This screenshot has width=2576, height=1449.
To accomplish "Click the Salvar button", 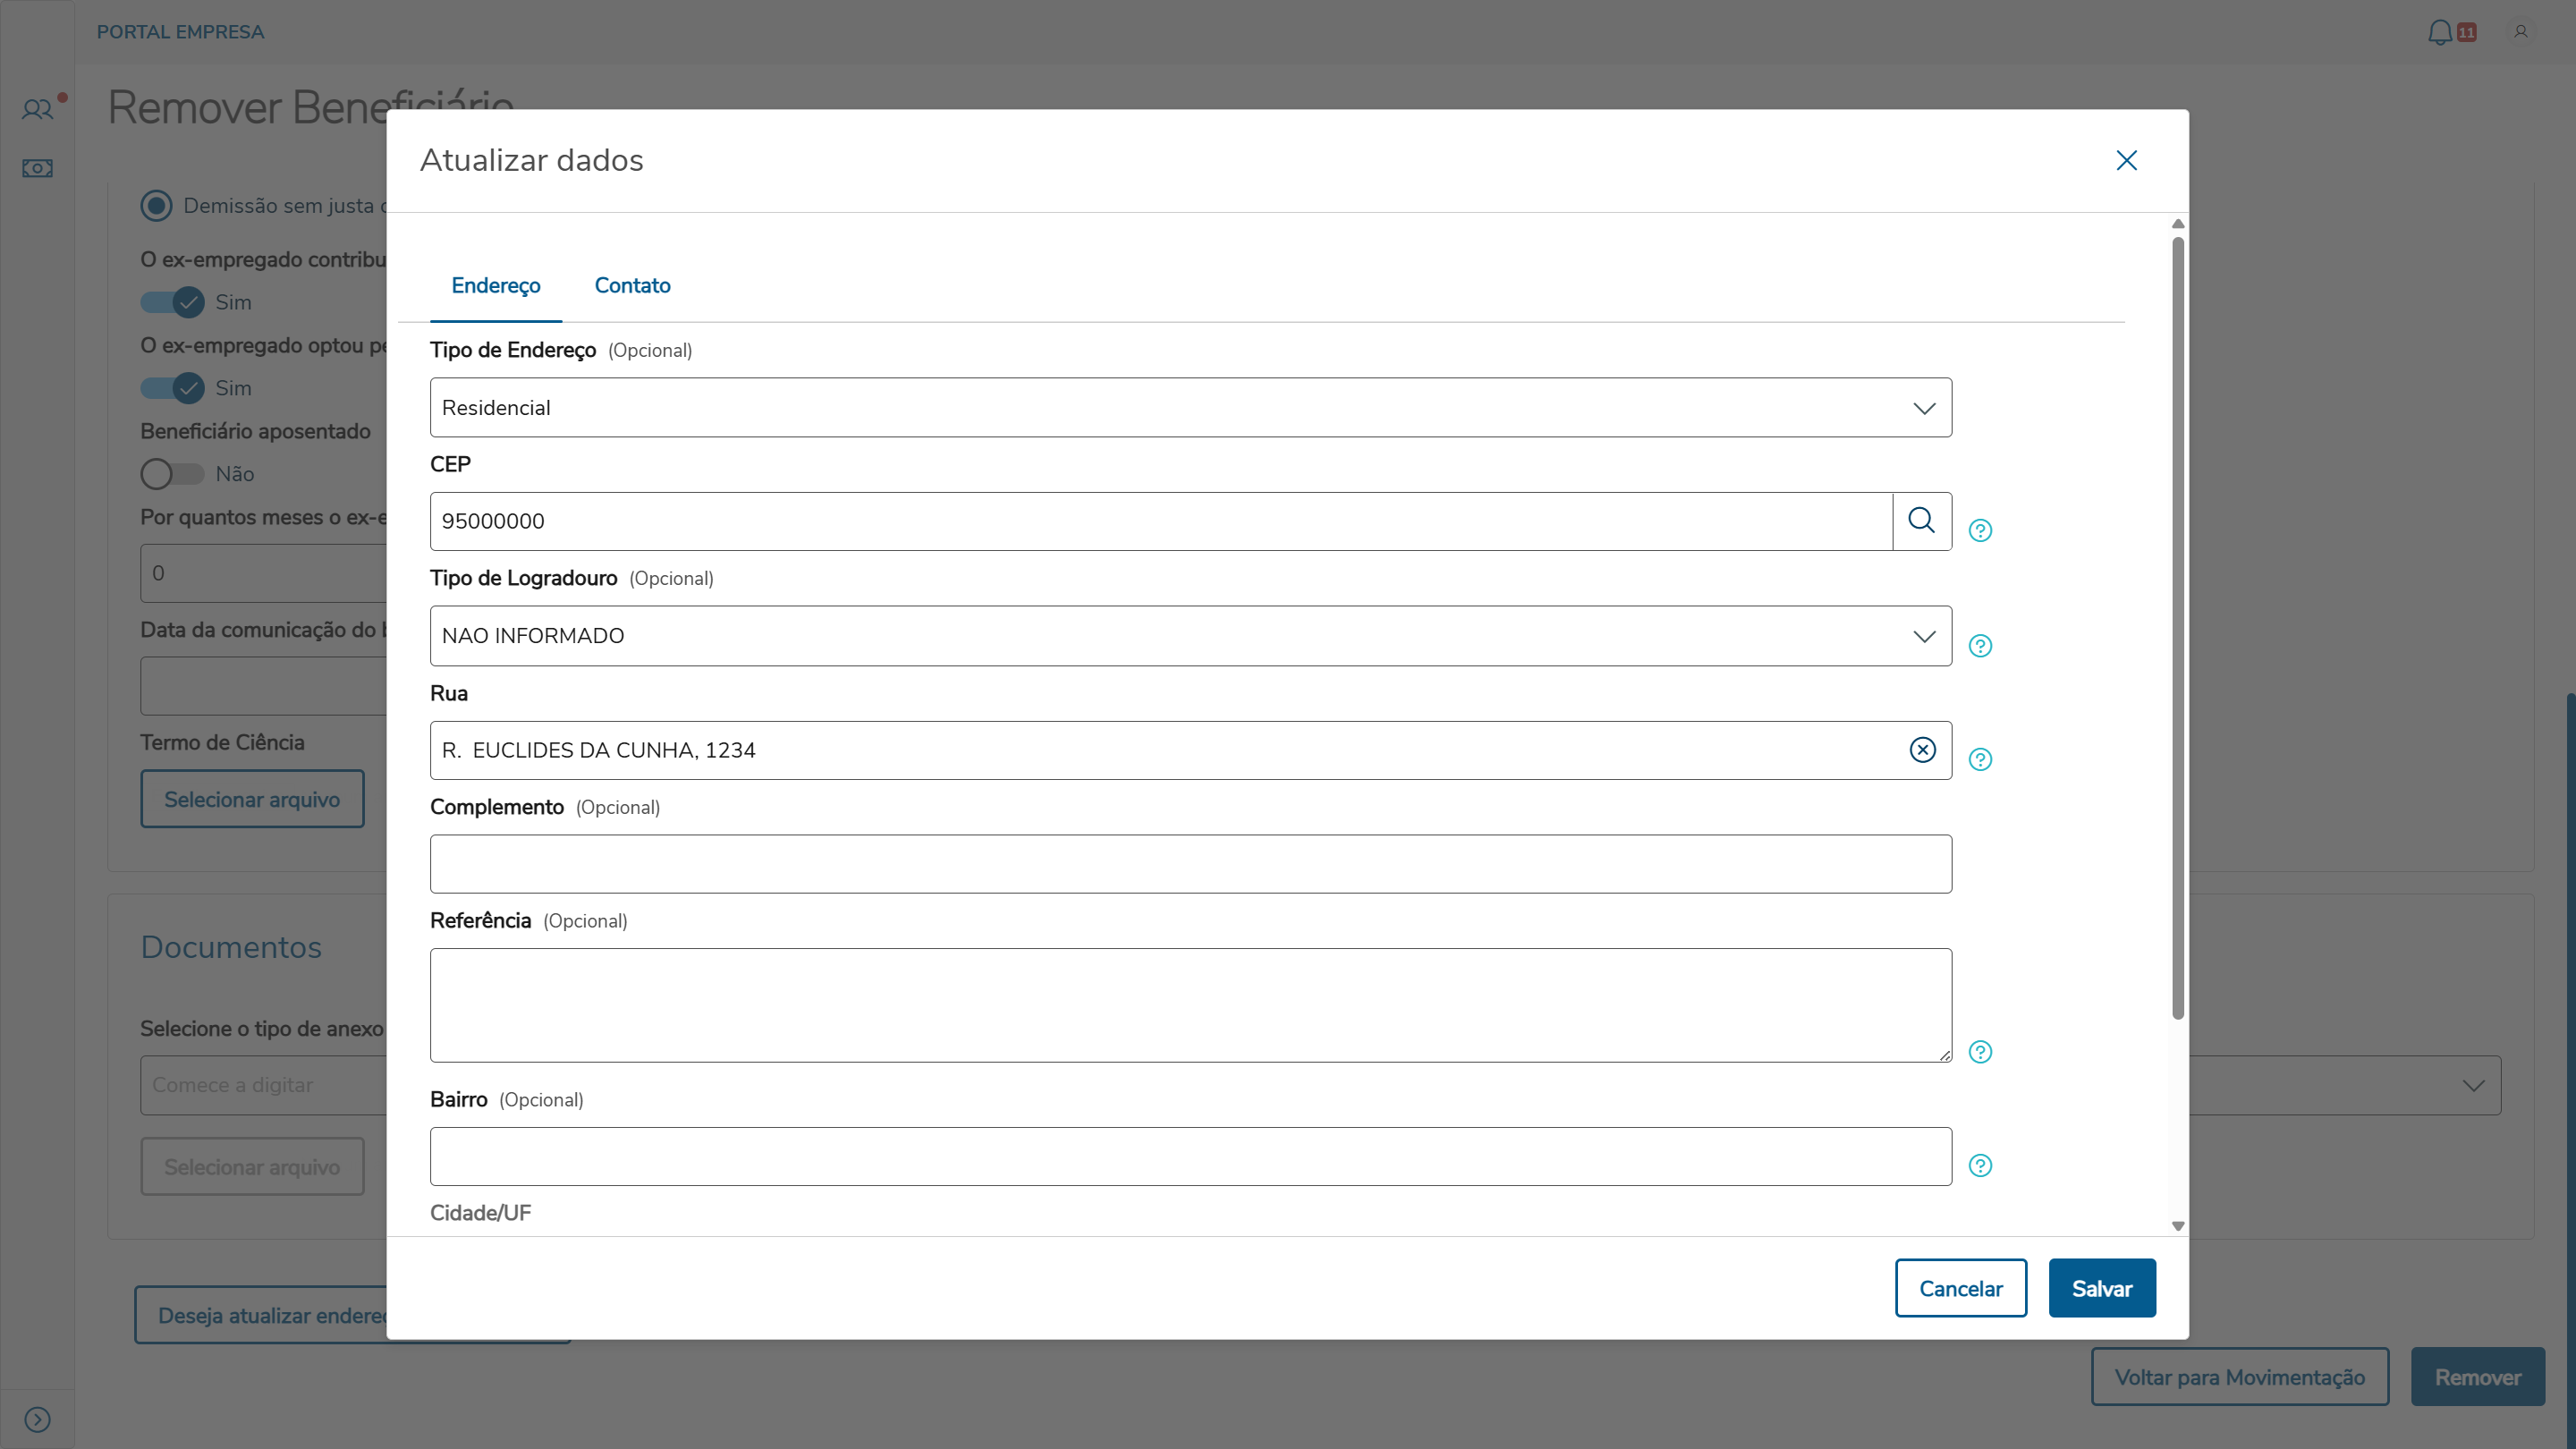I will pyautogui.click(x=2101, y=1288).
